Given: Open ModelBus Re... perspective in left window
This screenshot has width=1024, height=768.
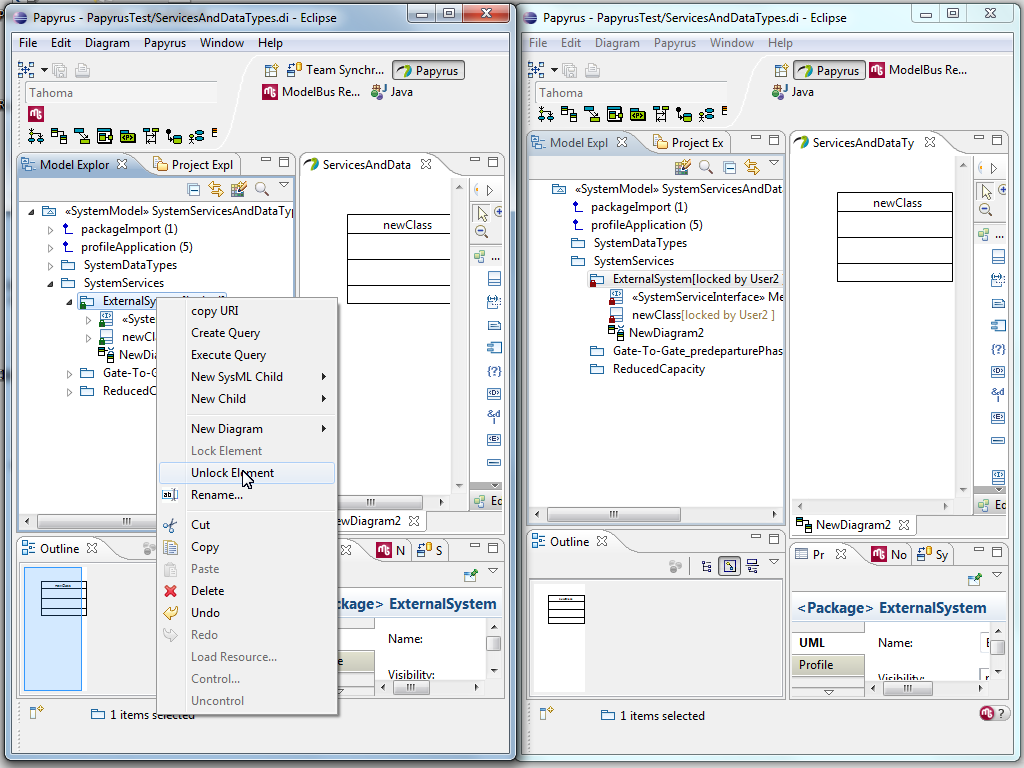Looking at the screenshot, I should pyautogui.click(x=312, y=92).
